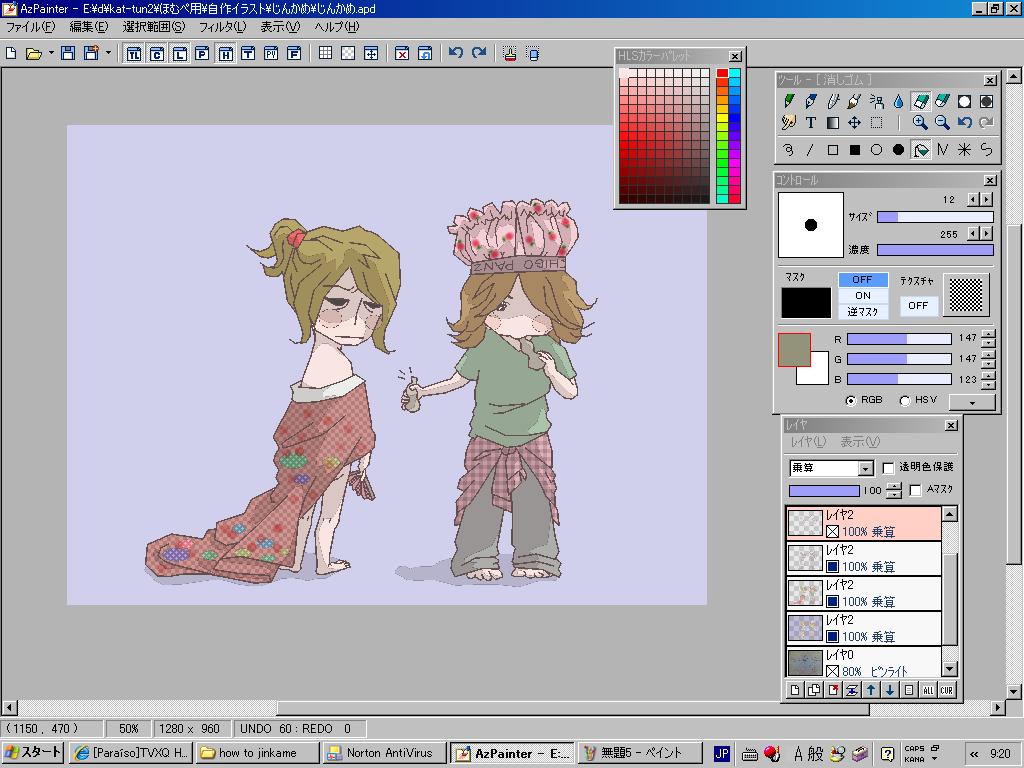Click the undo arrow in main toolbar
The height and width of the screenshot is (768, 1024).
click(456, 53)
